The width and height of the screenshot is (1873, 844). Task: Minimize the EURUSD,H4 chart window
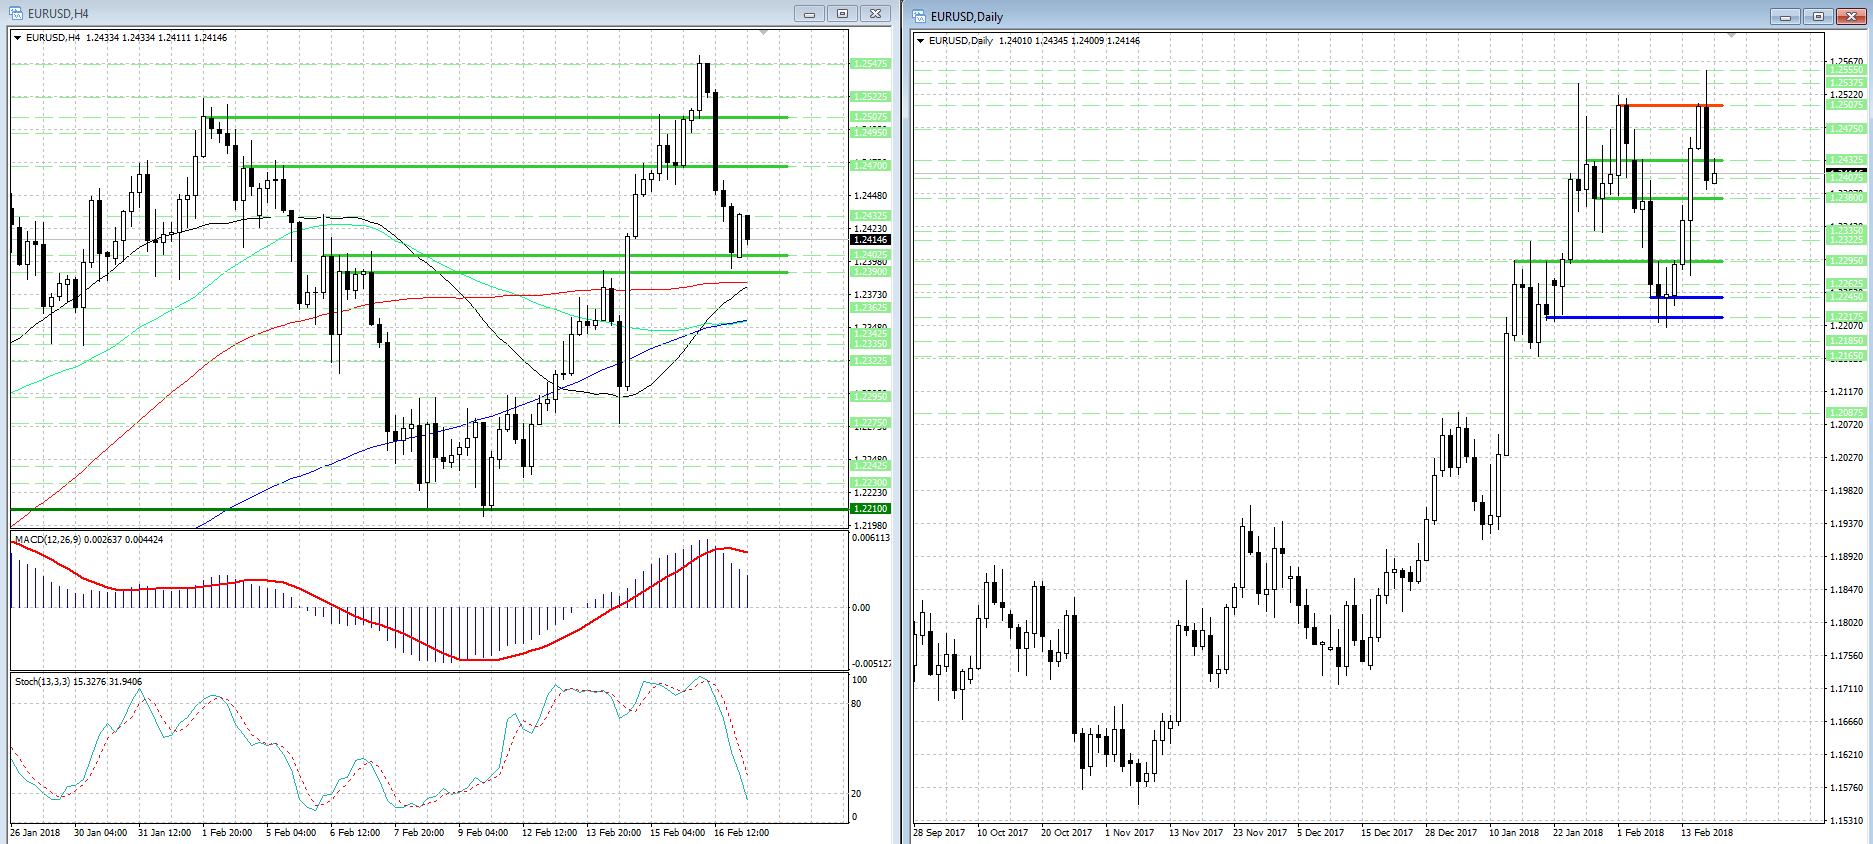click(x=809, y=13)
